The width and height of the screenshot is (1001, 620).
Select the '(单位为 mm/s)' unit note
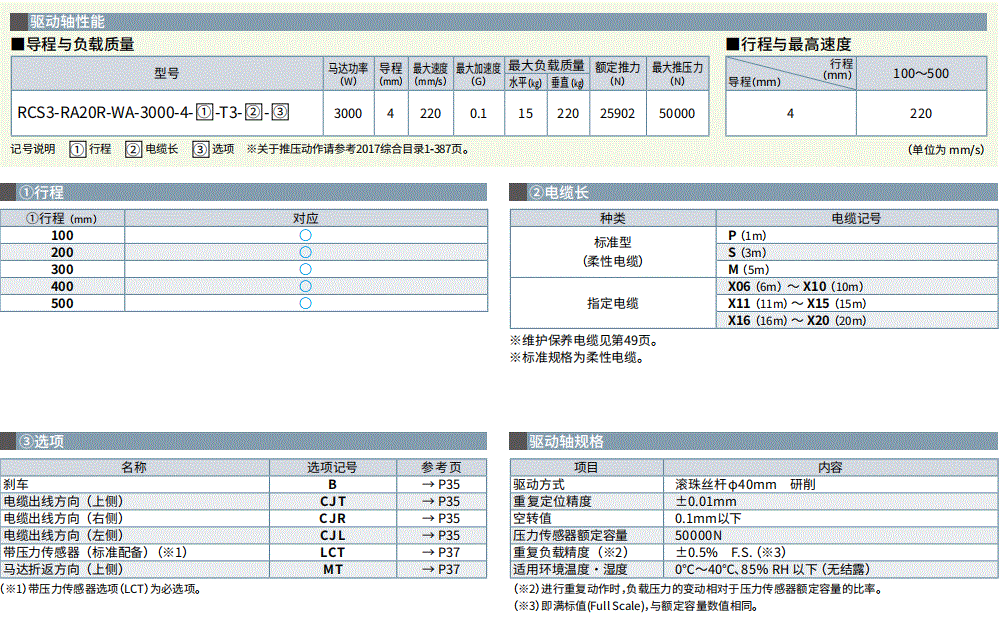(946, 149)
